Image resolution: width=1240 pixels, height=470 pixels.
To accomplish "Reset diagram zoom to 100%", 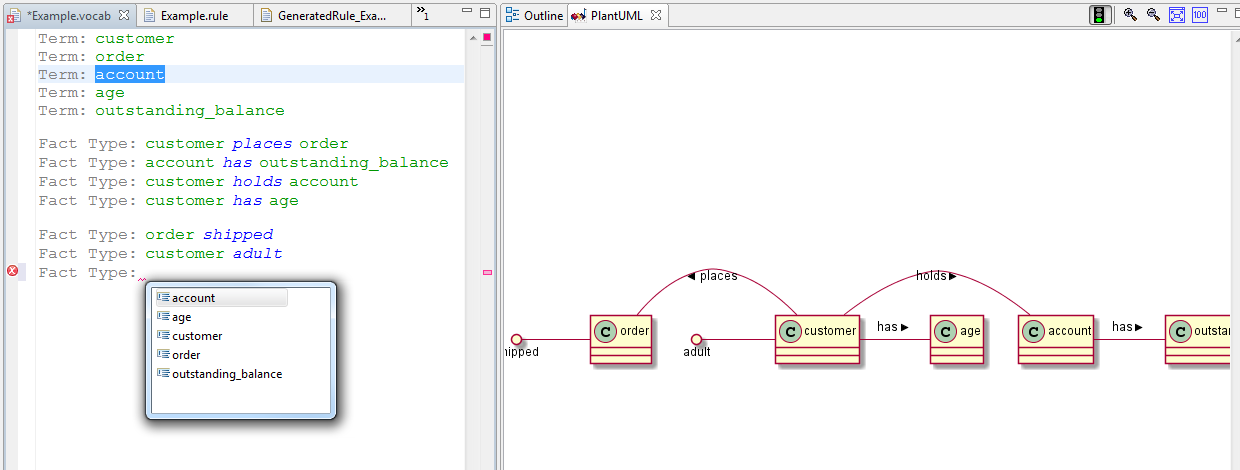I will (1200, 15).
